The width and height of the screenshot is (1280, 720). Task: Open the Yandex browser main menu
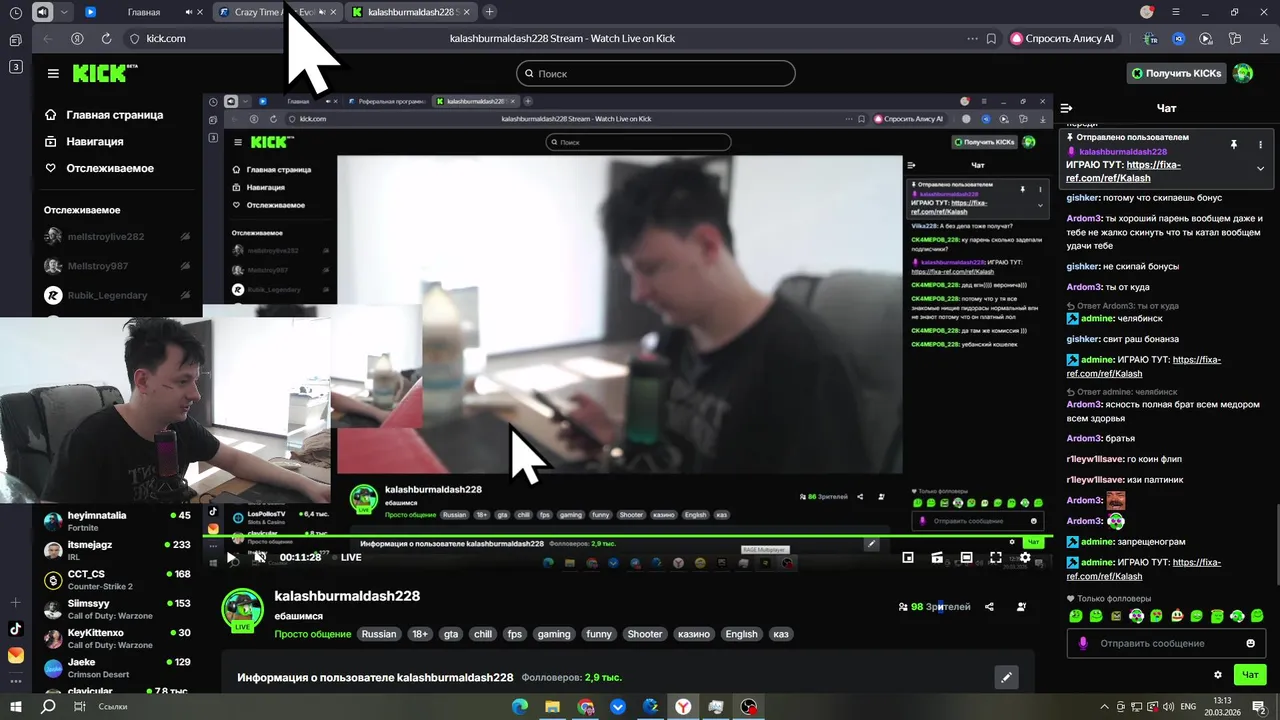tap(1176, 12)
